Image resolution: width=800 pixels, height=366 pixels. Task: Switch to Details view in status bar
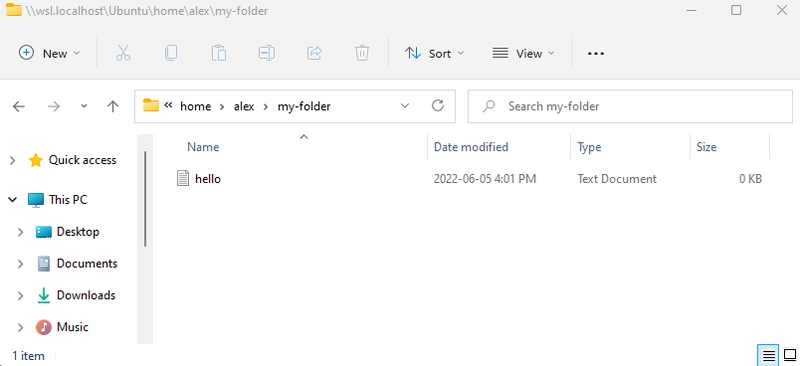(x=769, y=355)
